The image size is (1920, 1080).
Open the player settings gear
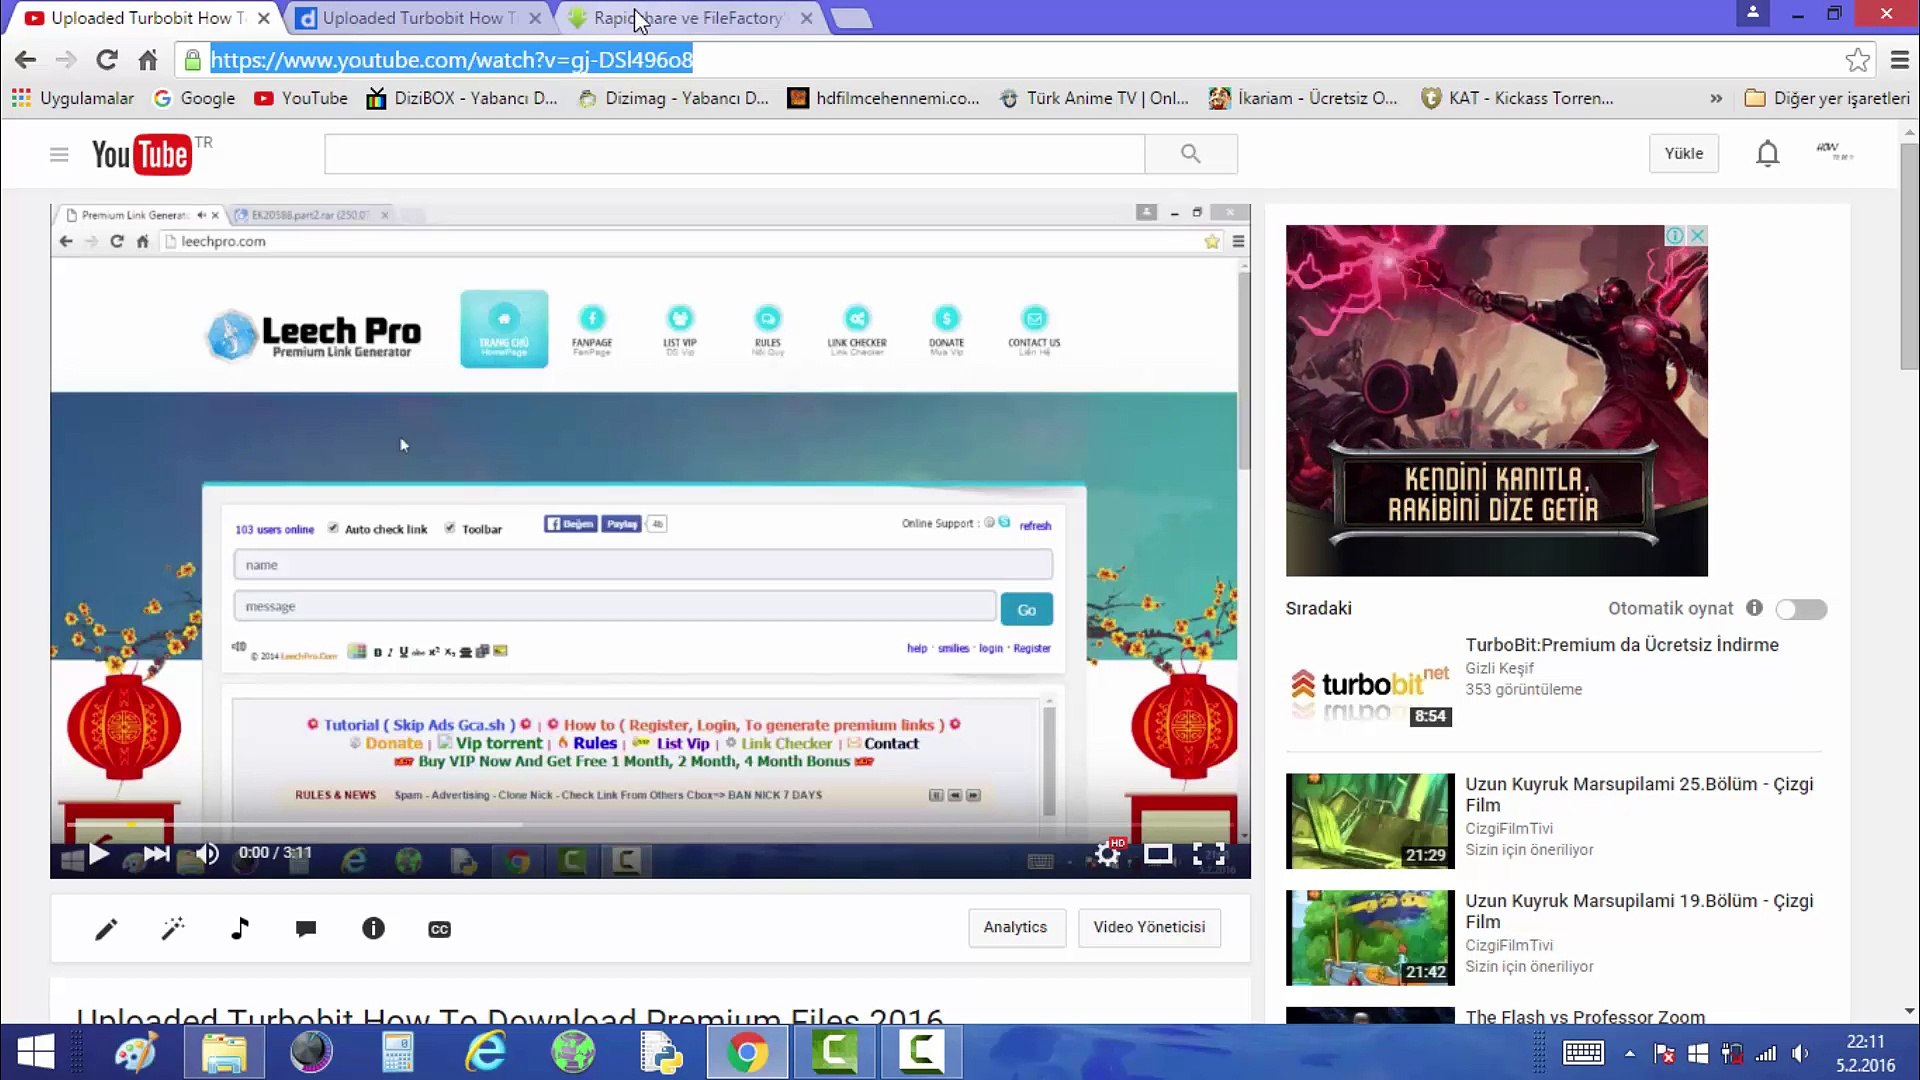click(x=1107, y=854)
